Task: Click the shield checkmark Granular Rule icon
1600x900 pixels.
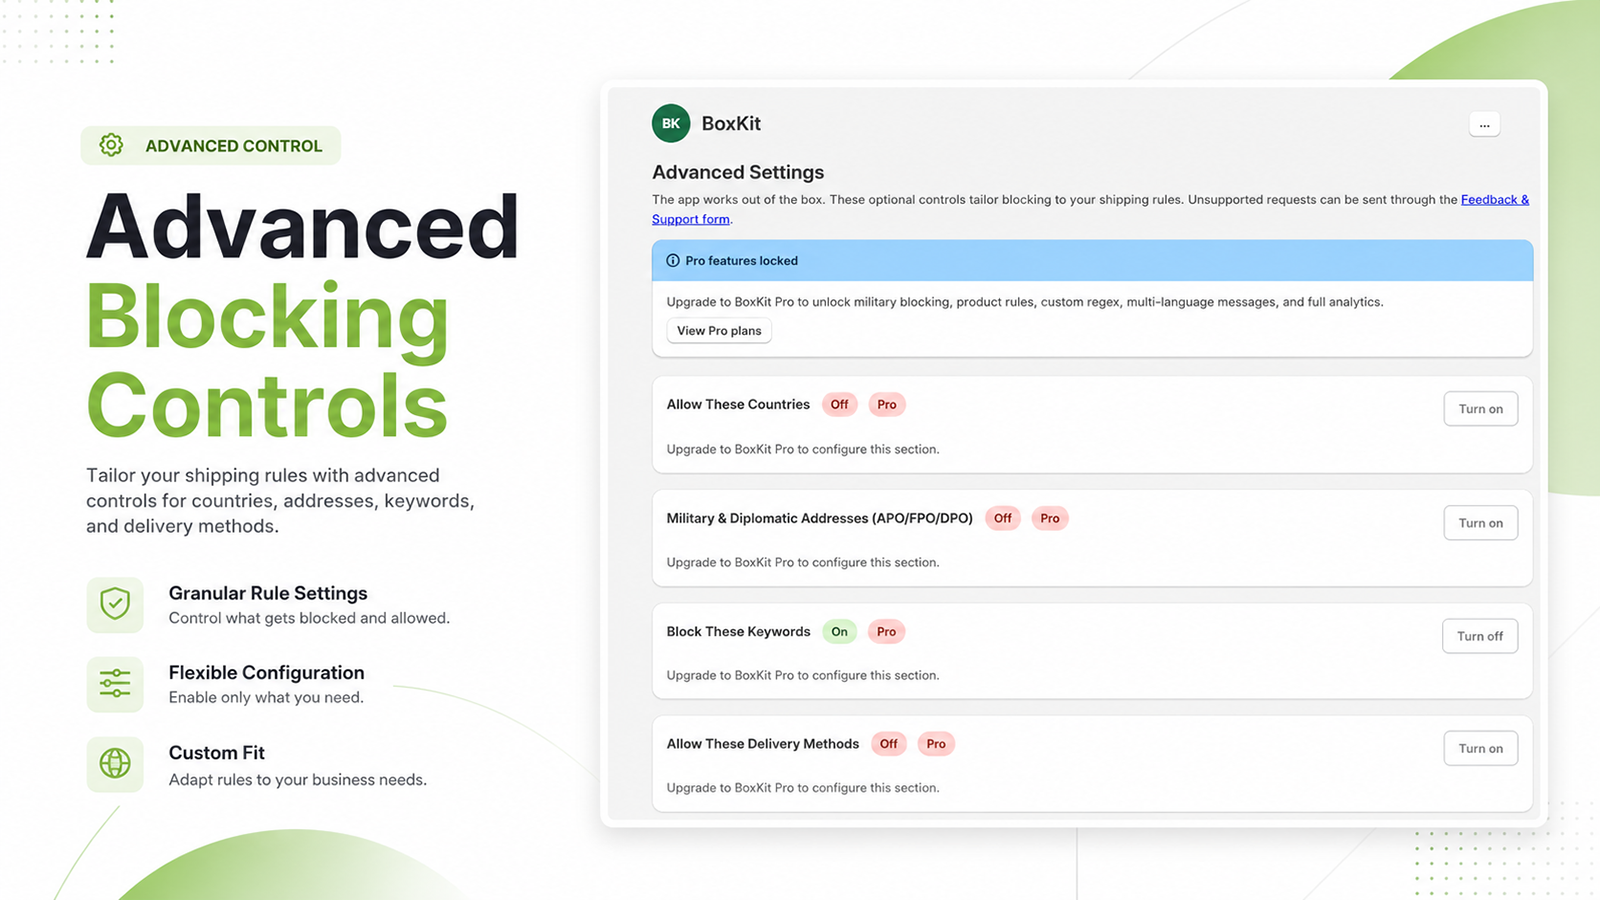Action: coord(115,604)
